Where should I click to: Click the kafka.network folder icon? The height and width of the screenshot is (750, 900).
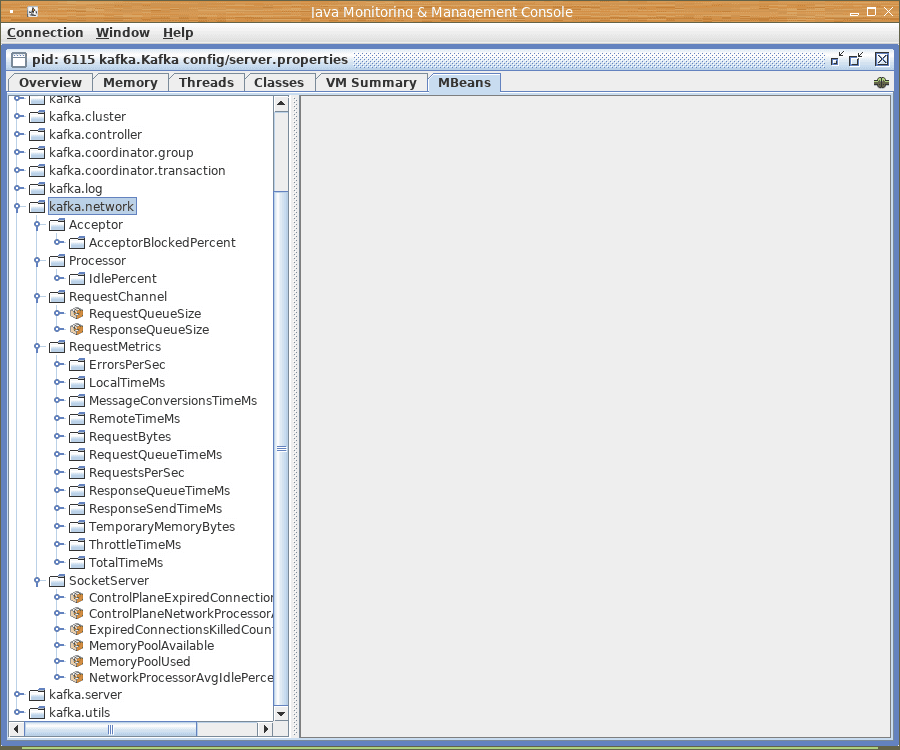coord(37,207)
